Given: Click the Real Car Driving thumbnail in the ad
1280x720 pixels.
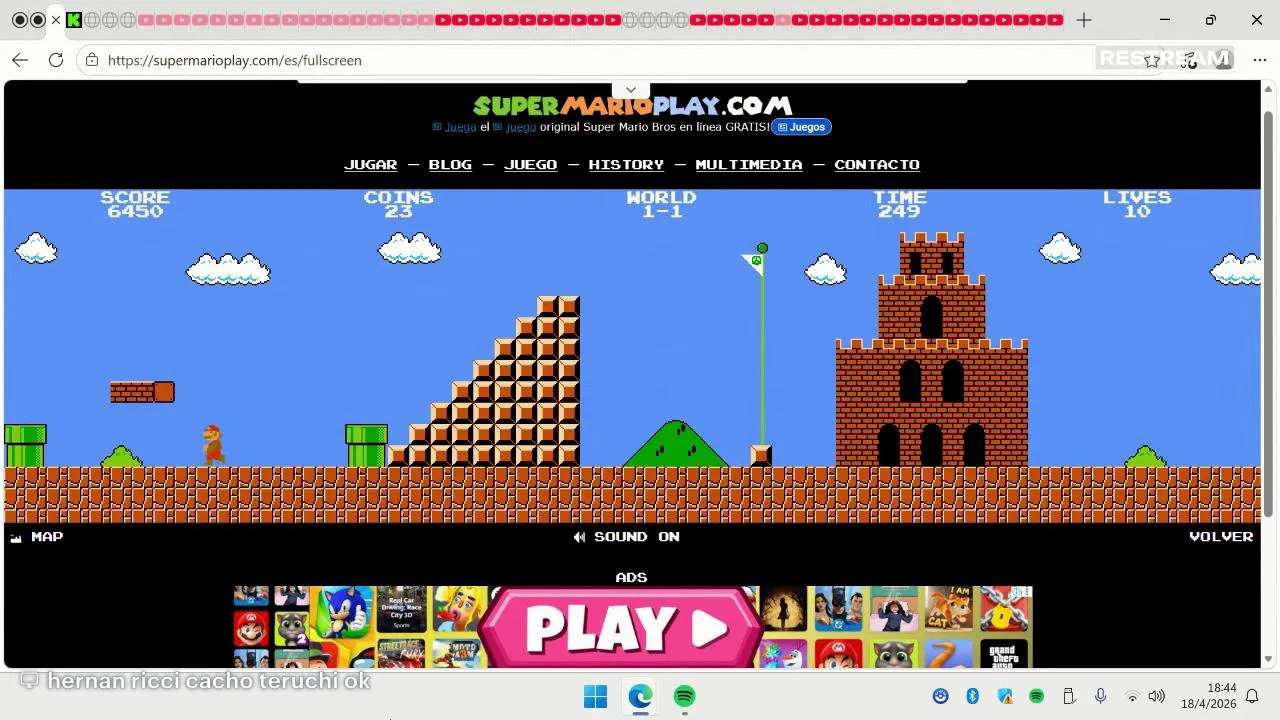Looking at the screenshot, I should pos(401,610).
